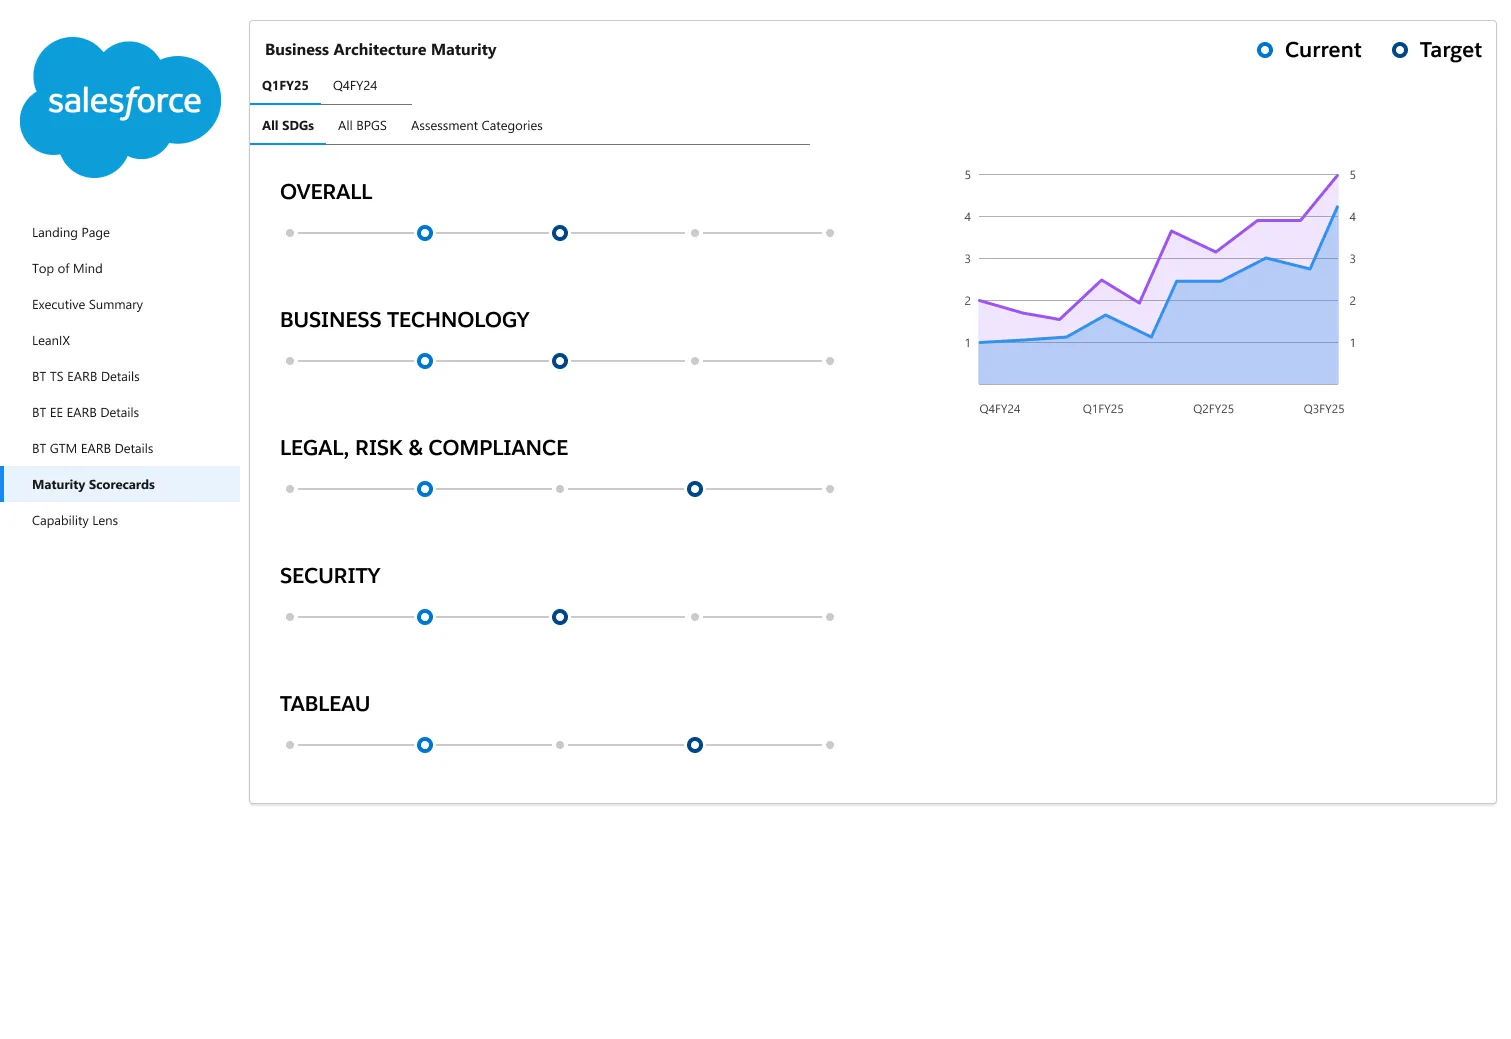Click first level dot on TABLEAU scale
Screen dimensions: 1511x1039
point(290,745)
